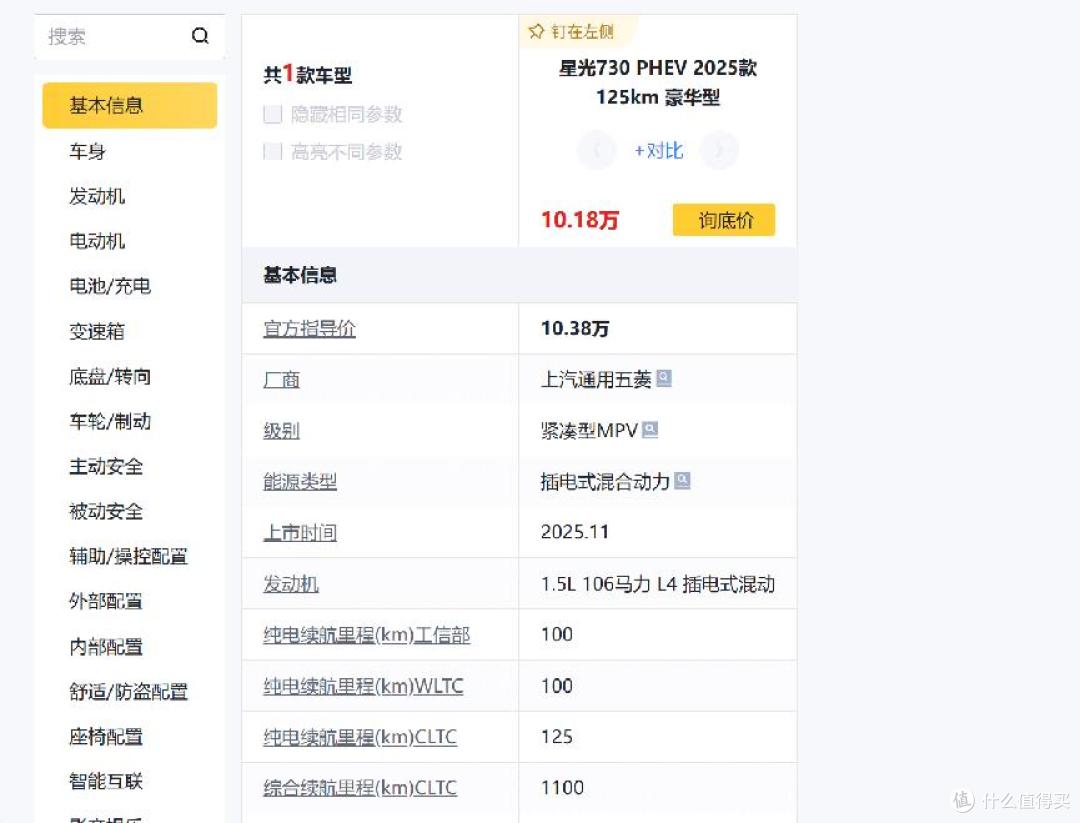Click the lookup icon next to 紧凑型MPV

tap(650, 430)
